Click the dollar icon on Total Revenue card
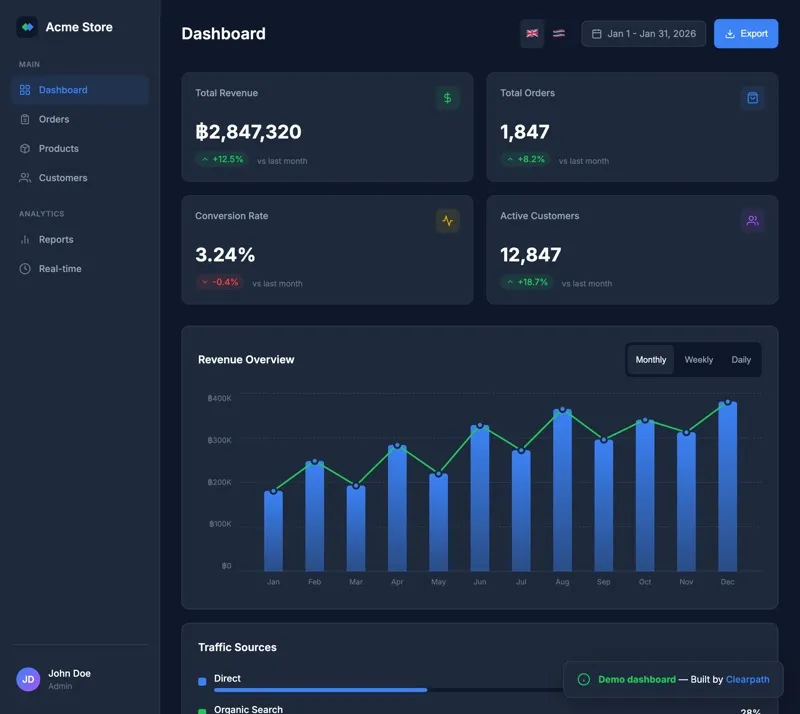The image size is (800, 714). [447, 98]
